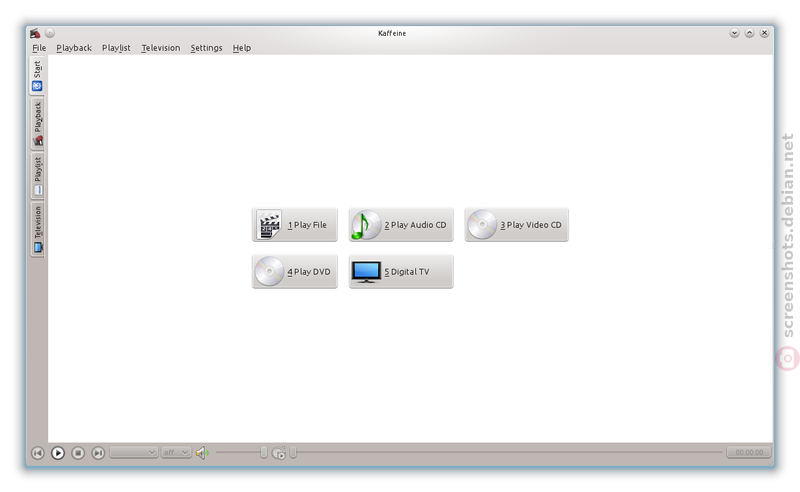
Task: Mute audio with the speaker icon
Action: pyautogui.click(x=202, y=453)
